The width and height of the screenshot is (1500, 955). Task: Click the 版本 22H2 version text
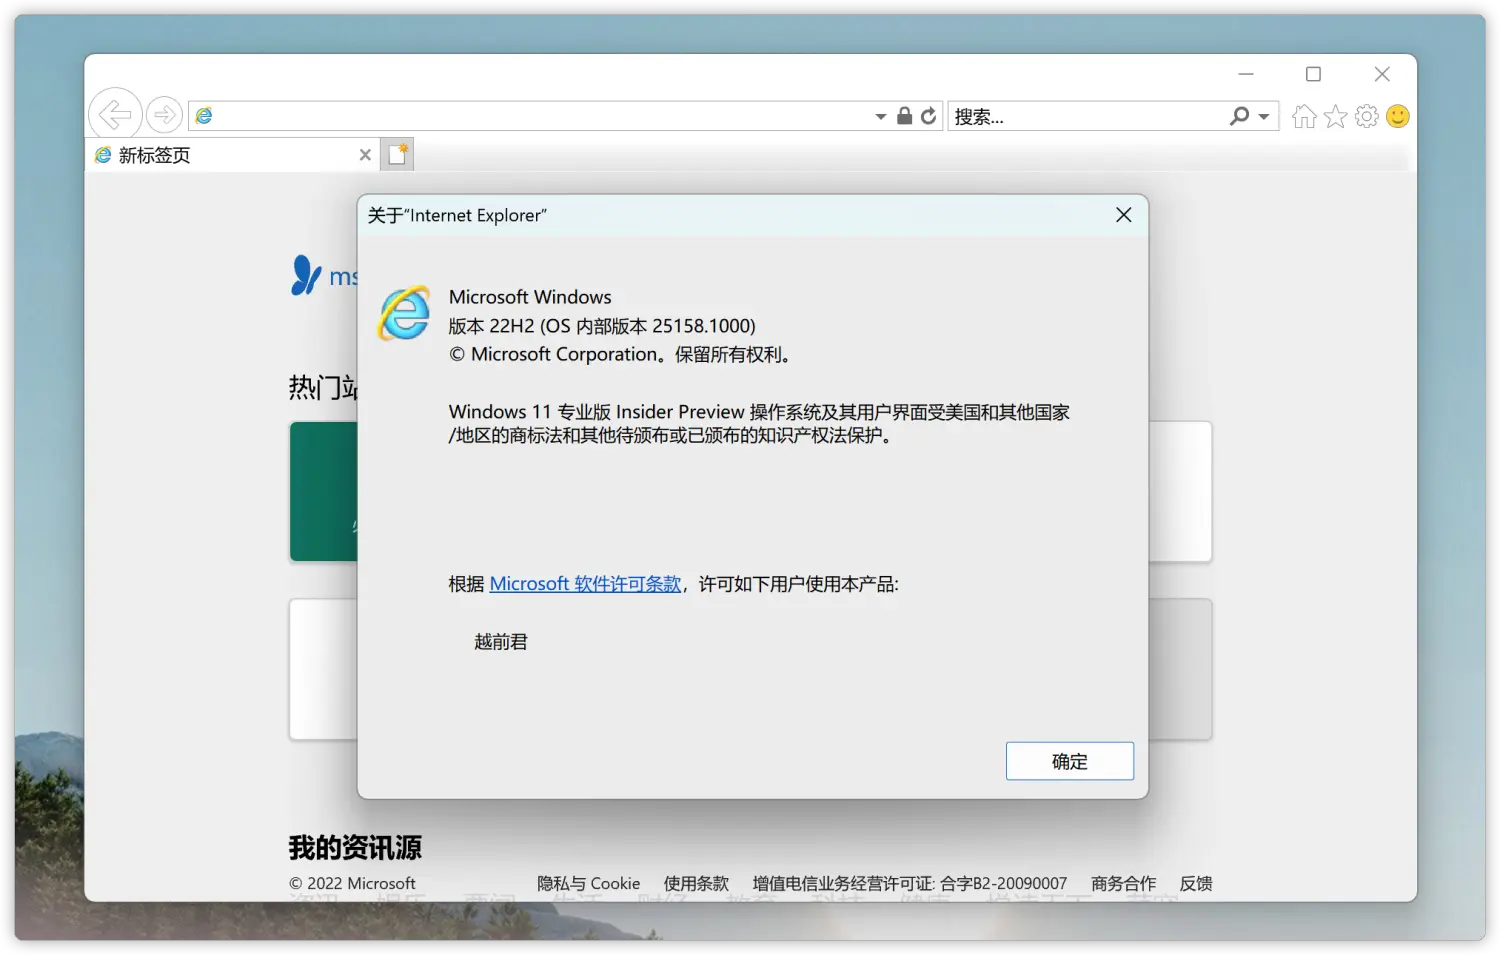pos(602,326)
